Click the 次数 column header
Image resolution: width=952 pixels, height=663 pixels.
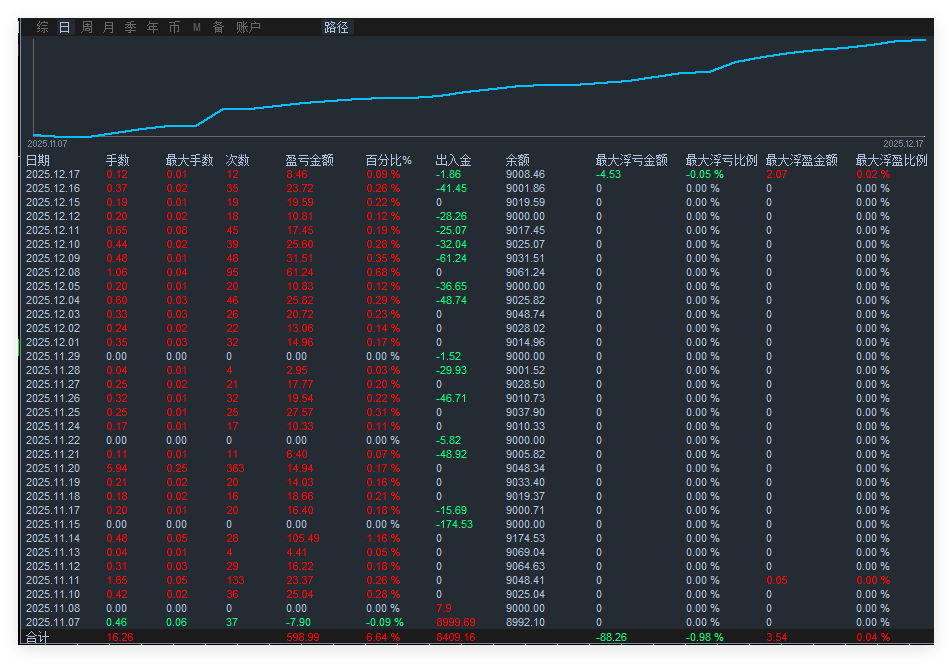pyautogui.click(x=237, y=160)
